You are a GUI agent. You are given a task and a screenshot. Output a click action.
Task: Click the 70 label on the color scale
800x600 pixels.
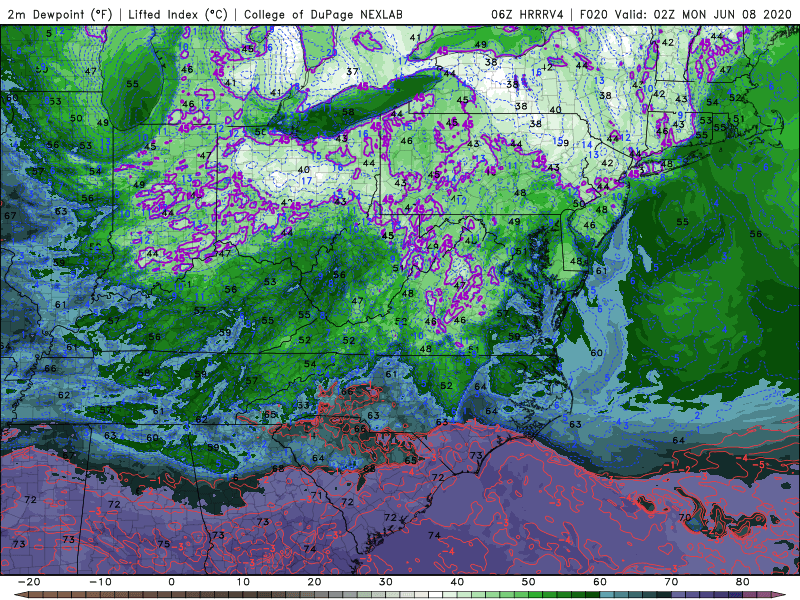pyautogui.click(x=671, y=582)
